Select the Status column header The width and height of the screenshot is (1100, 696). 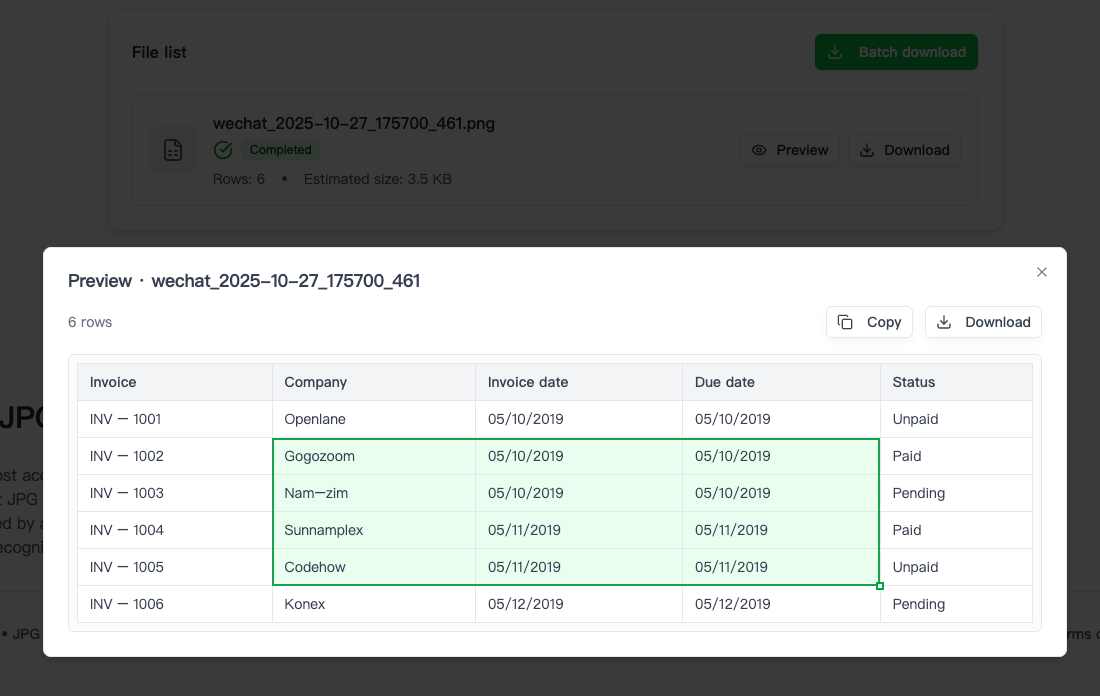tap(914, 382)
